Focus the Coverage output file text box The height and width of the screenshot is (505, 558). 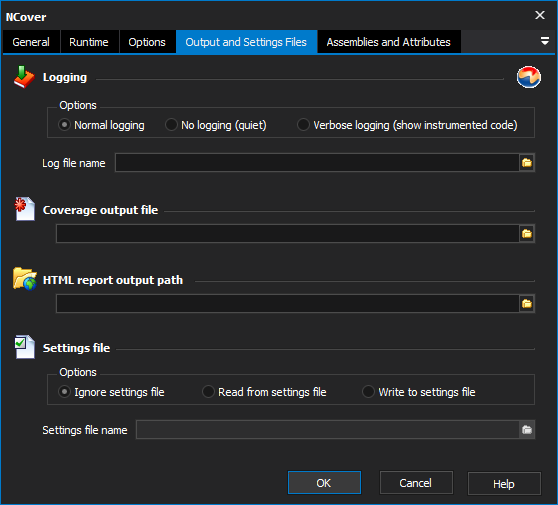tap(288, 233)
